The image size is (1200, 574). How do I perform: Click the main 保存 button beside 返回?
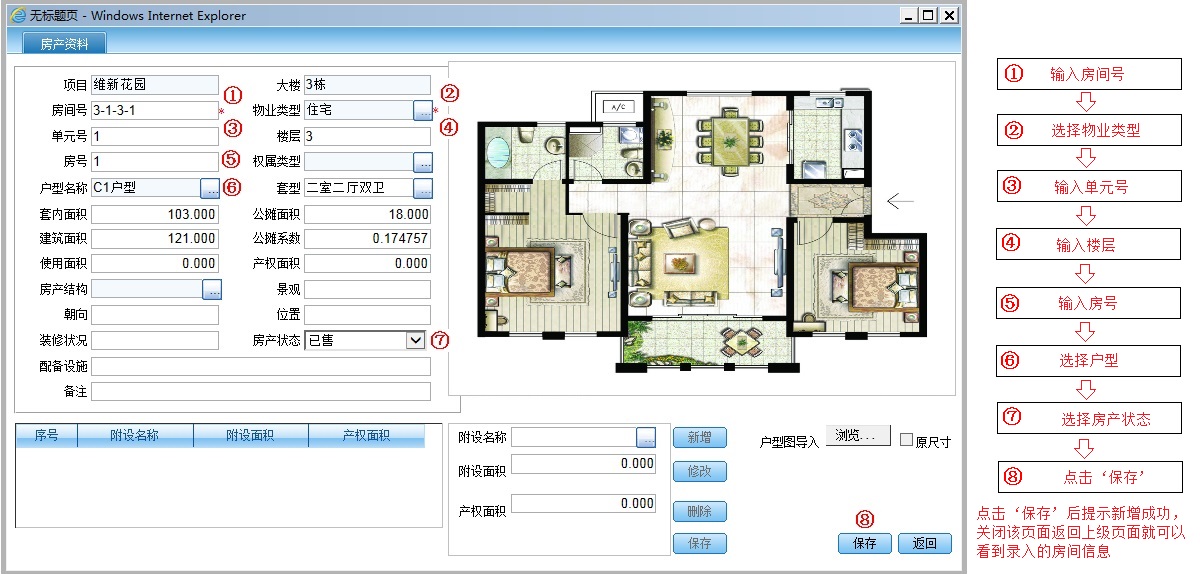pyautogui.click(x=864, y=543)
